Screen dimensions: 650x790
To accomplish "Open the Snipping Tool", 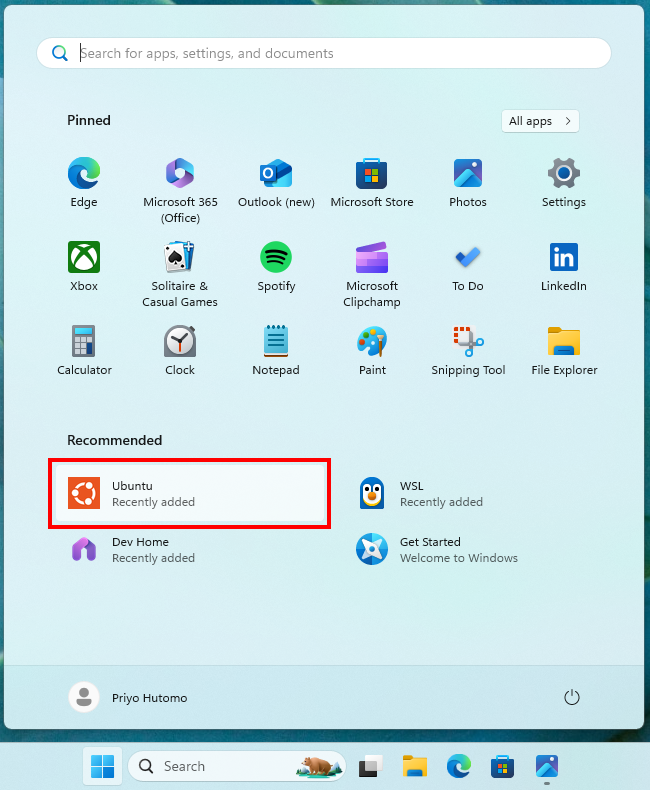I will coord(468,351).
